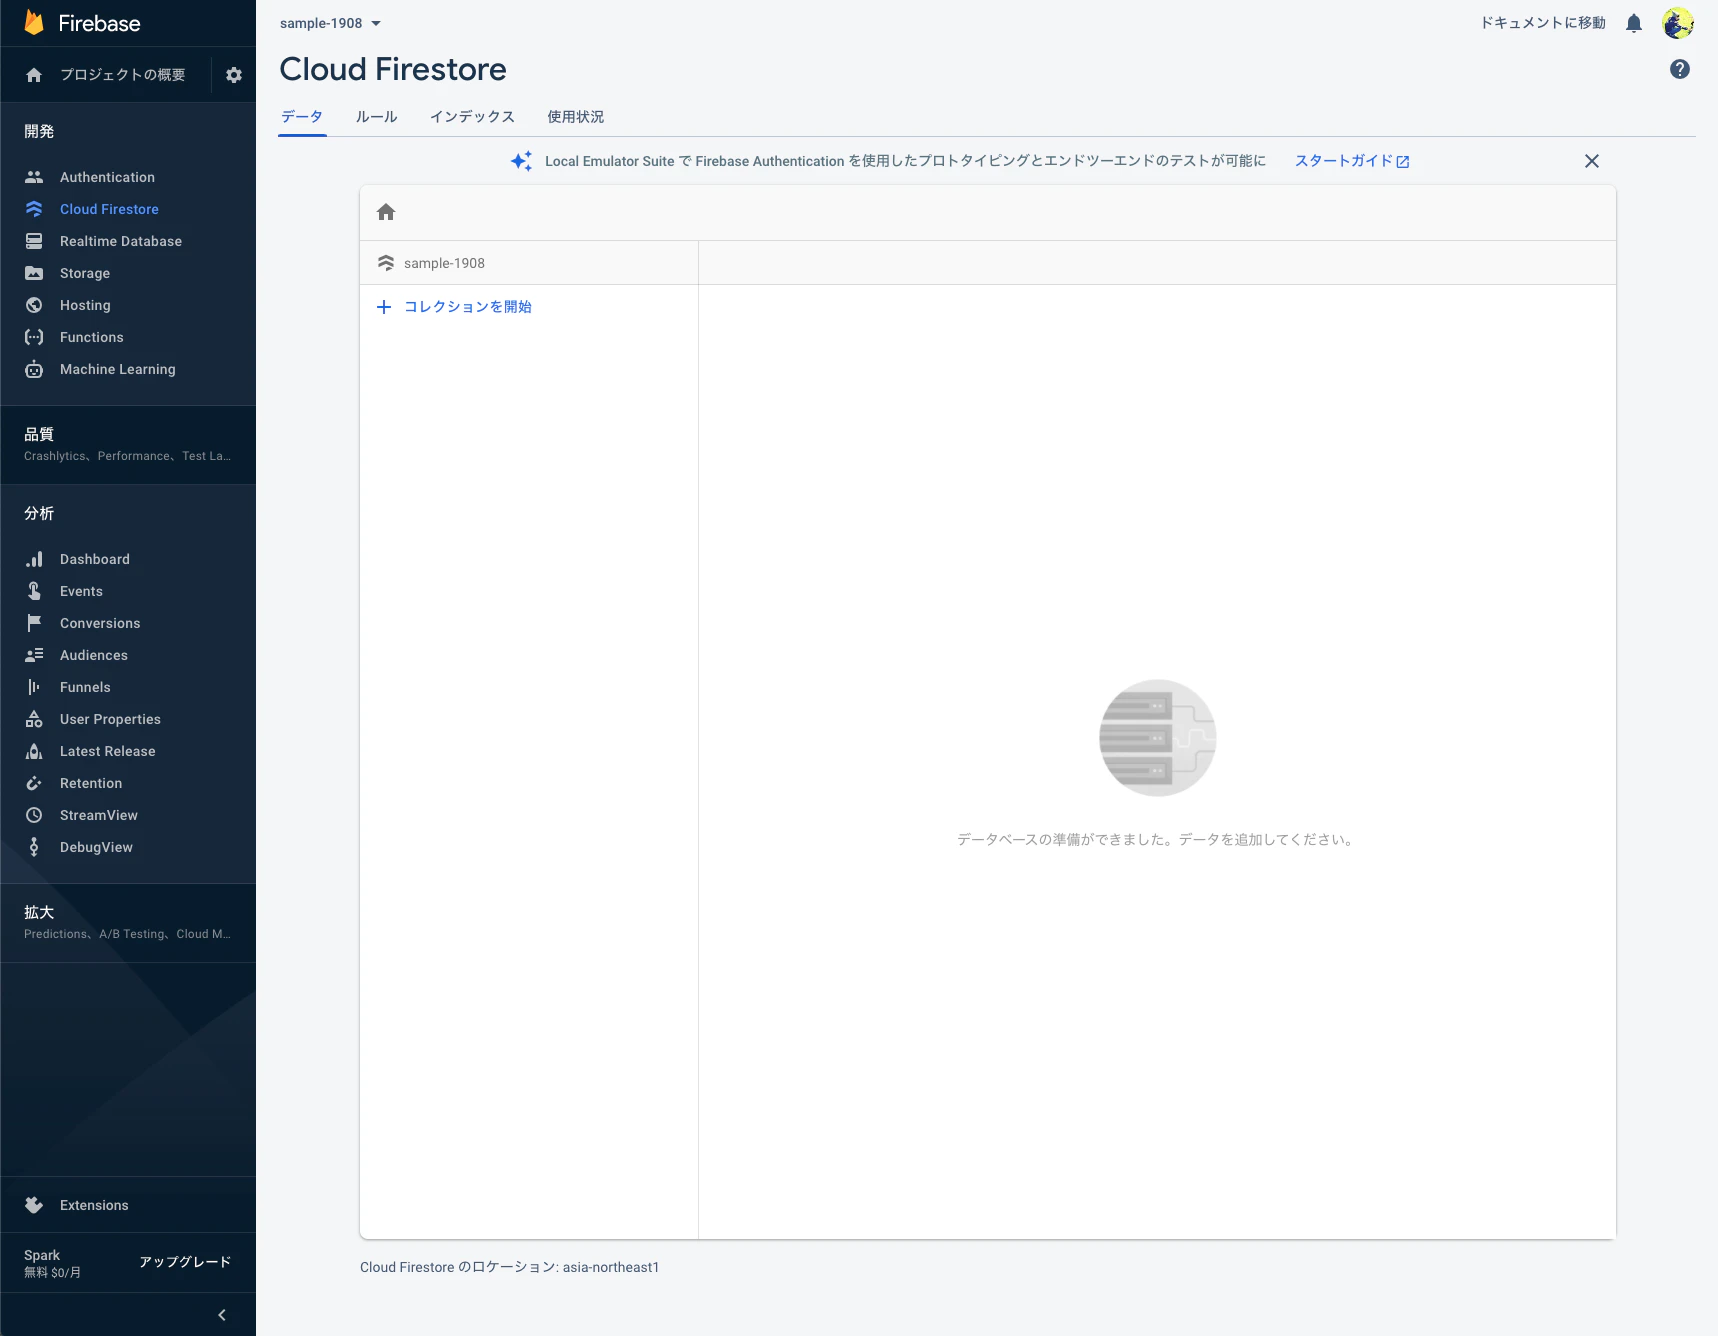Open Storage menu item
This screenshot has height=1336, width=1718.
click(85, 273)
